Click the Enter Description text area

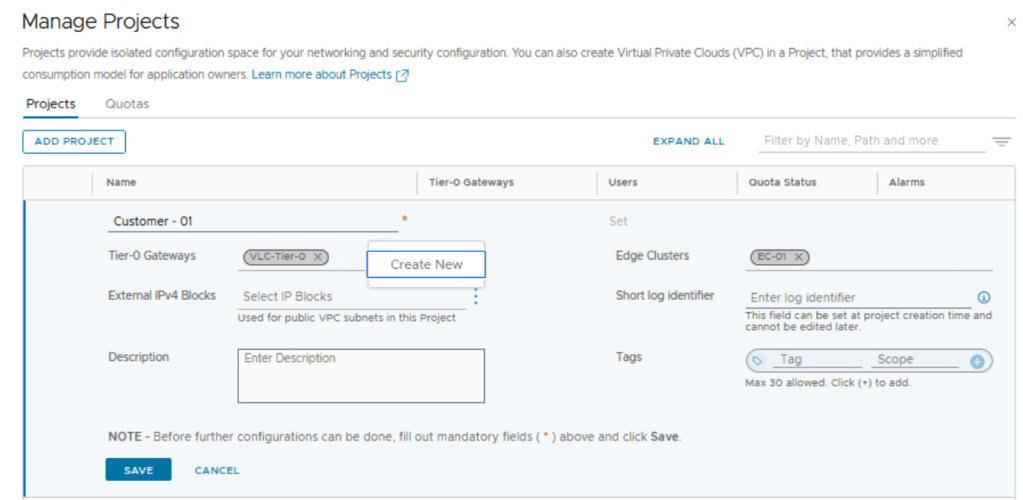tap(360, 376)
